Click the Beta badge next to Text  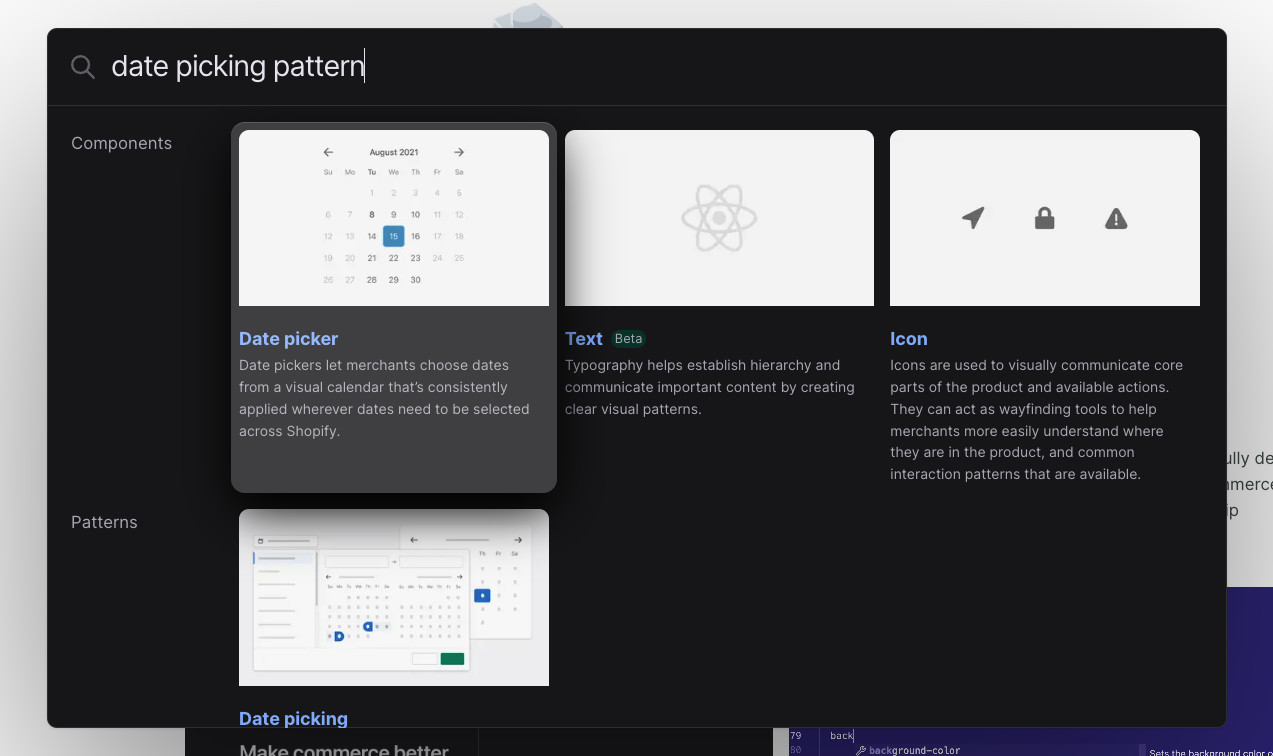click(628, 338)
